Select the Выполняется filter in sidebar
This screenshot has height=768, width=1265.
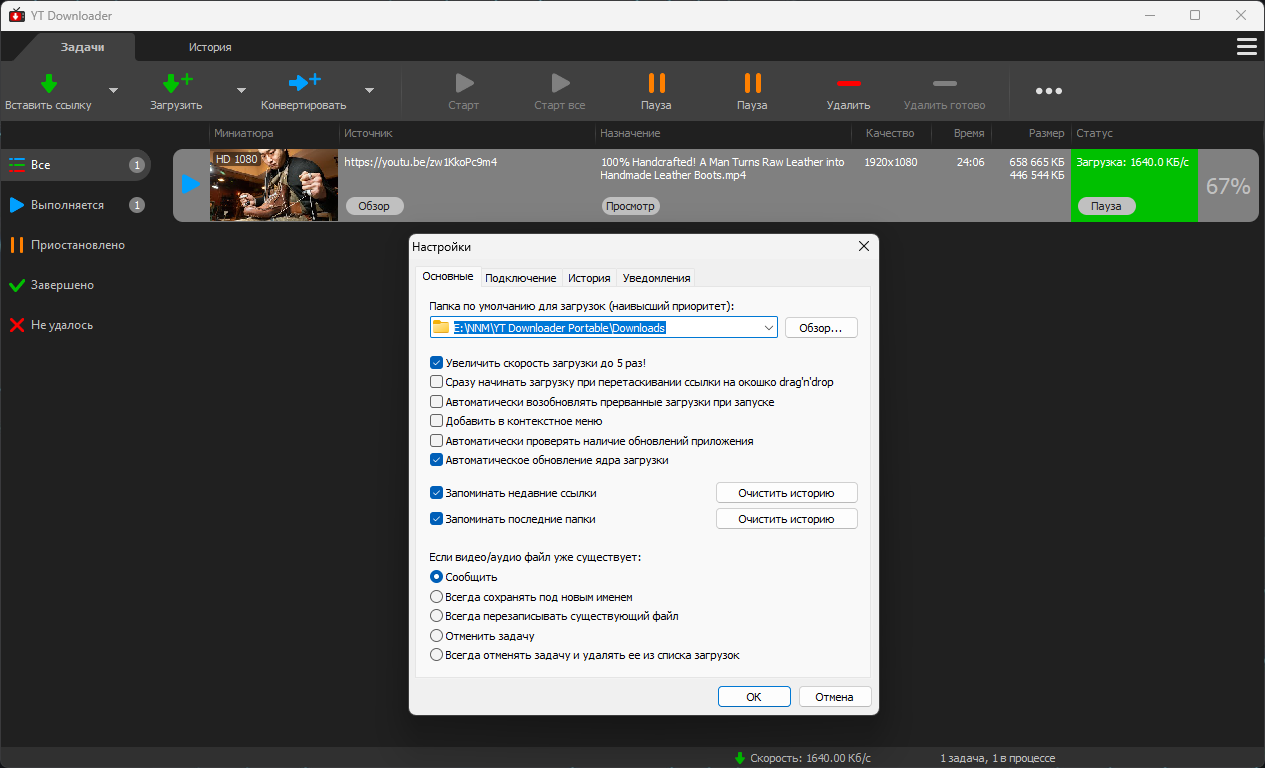[75, 205]
